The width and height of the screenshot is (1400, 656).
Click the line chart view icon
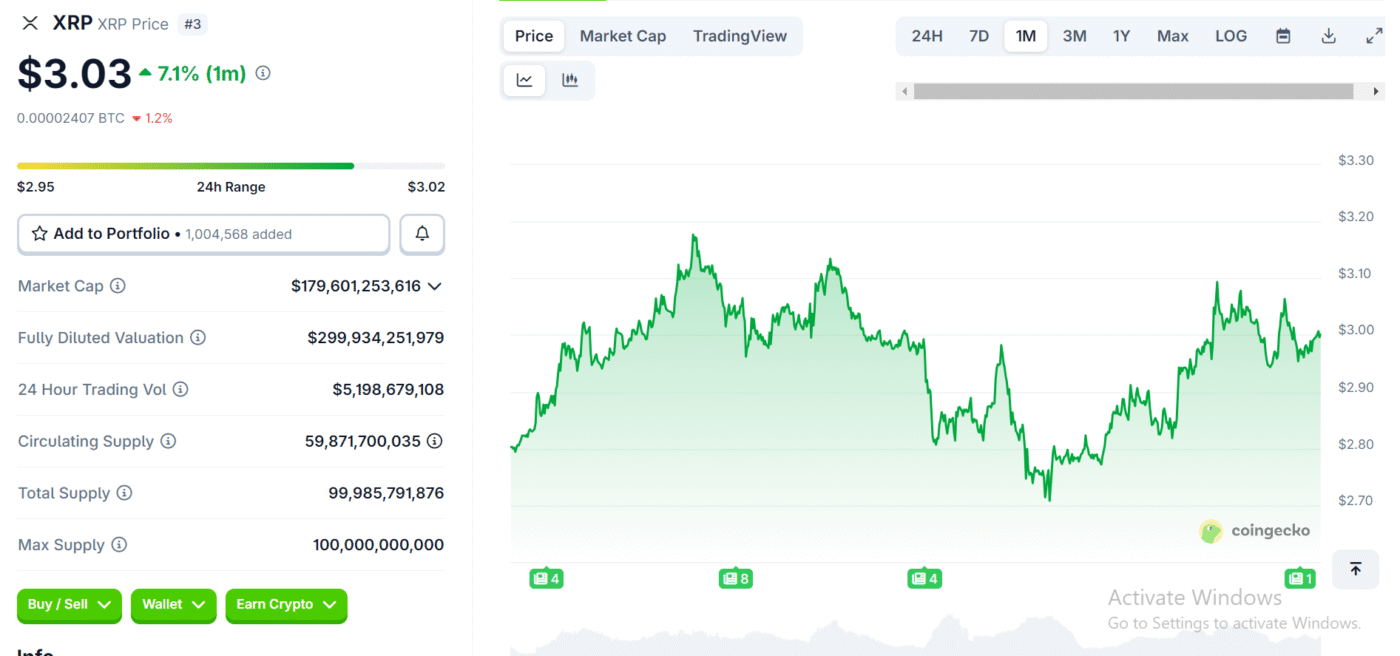(x=525, y=80)
